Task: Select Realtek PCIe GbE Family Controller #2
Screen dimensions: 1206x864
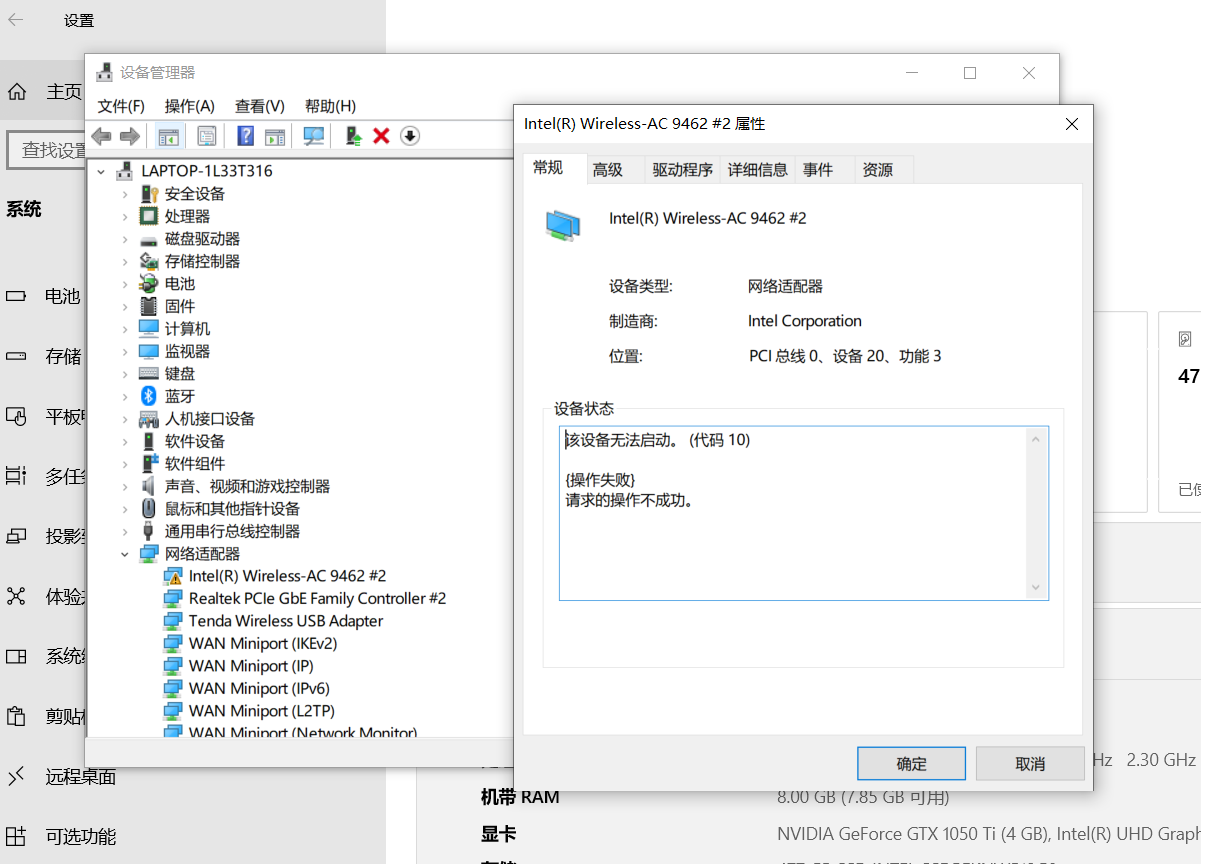Action: 317,598
